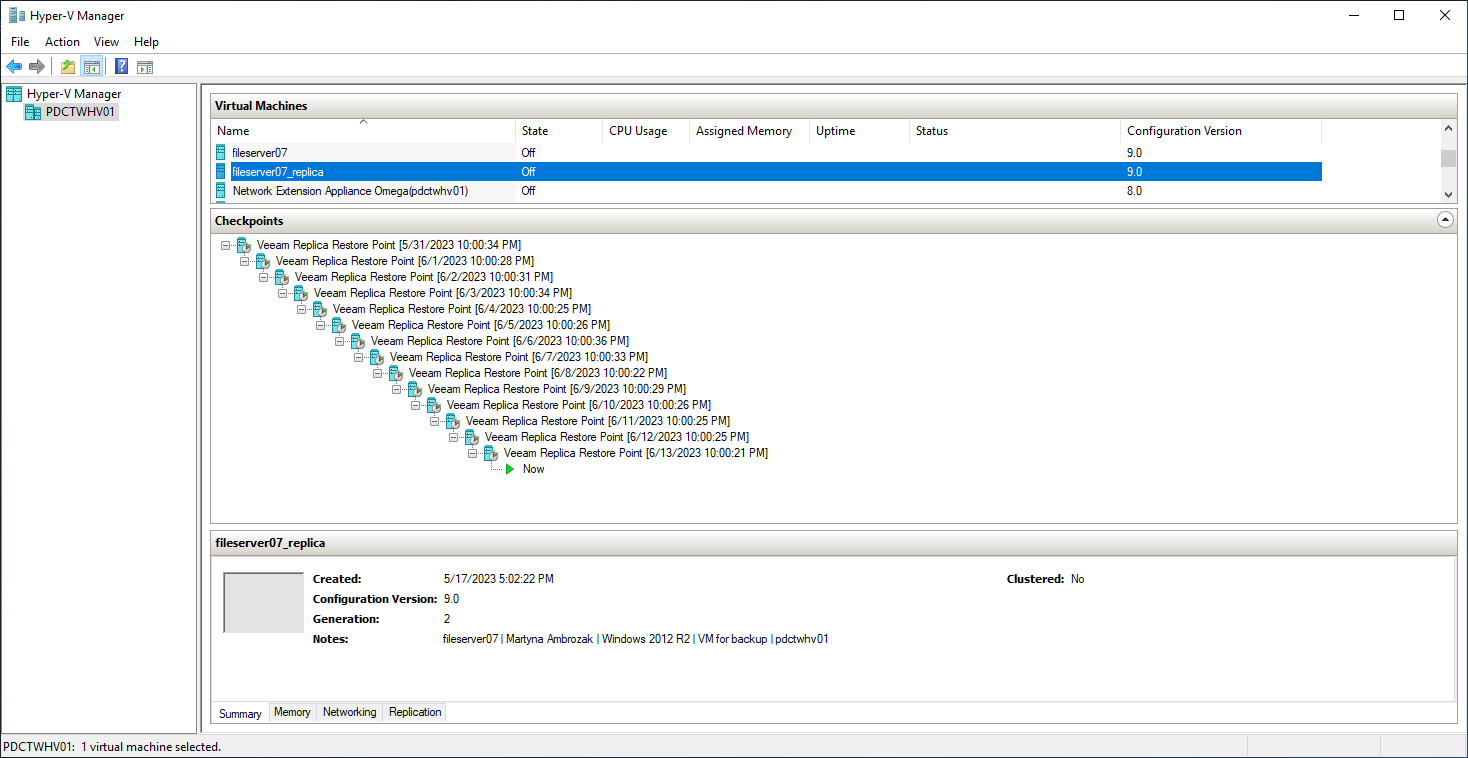The image size is (1468, 758).
Task: Click the 6/10/2023 restore point checkpoint icon
Action: pyautogui.click(x=433, y=405)
